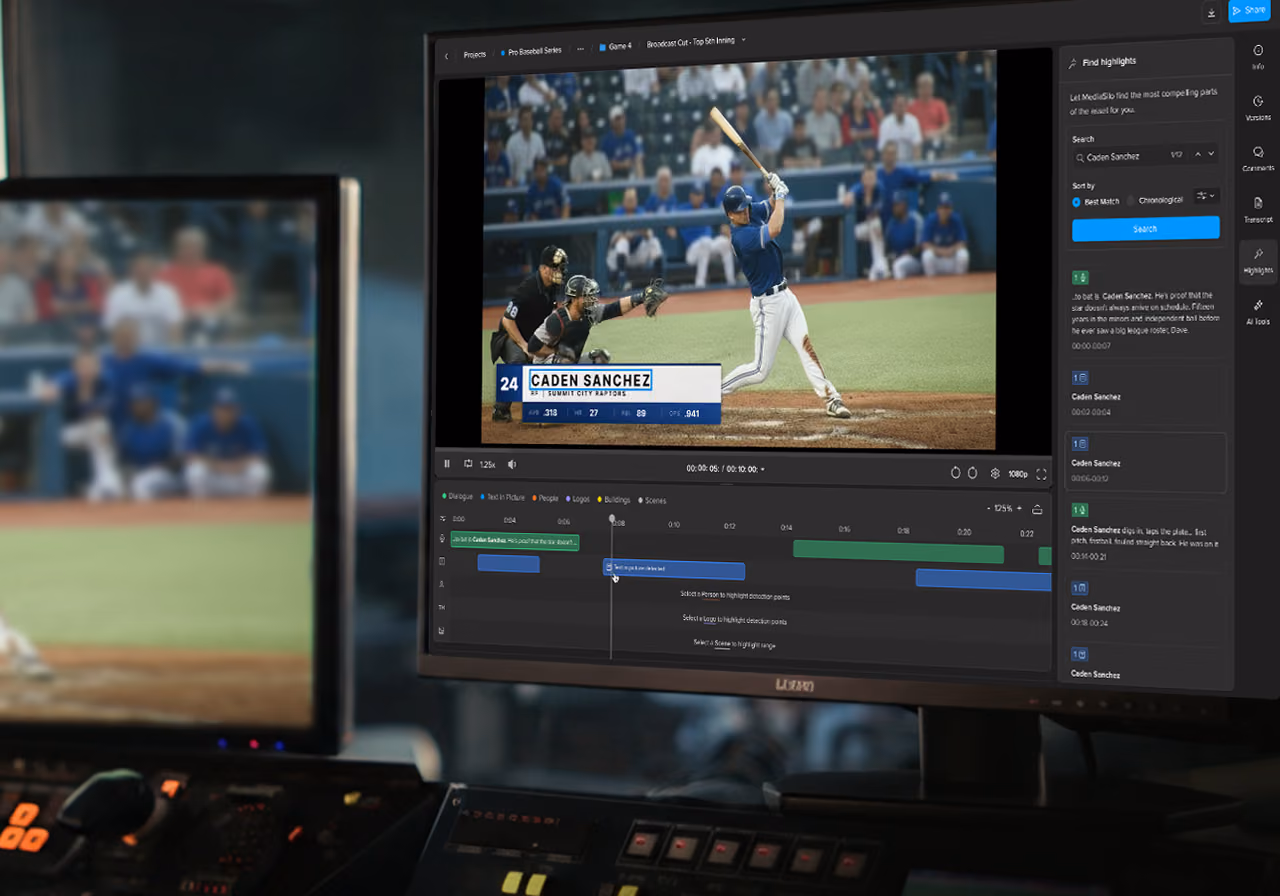Open the Caden Sanchez result at 00:02-00:04
This screenshot has width=1280, height=896.
click(1145, 395)
